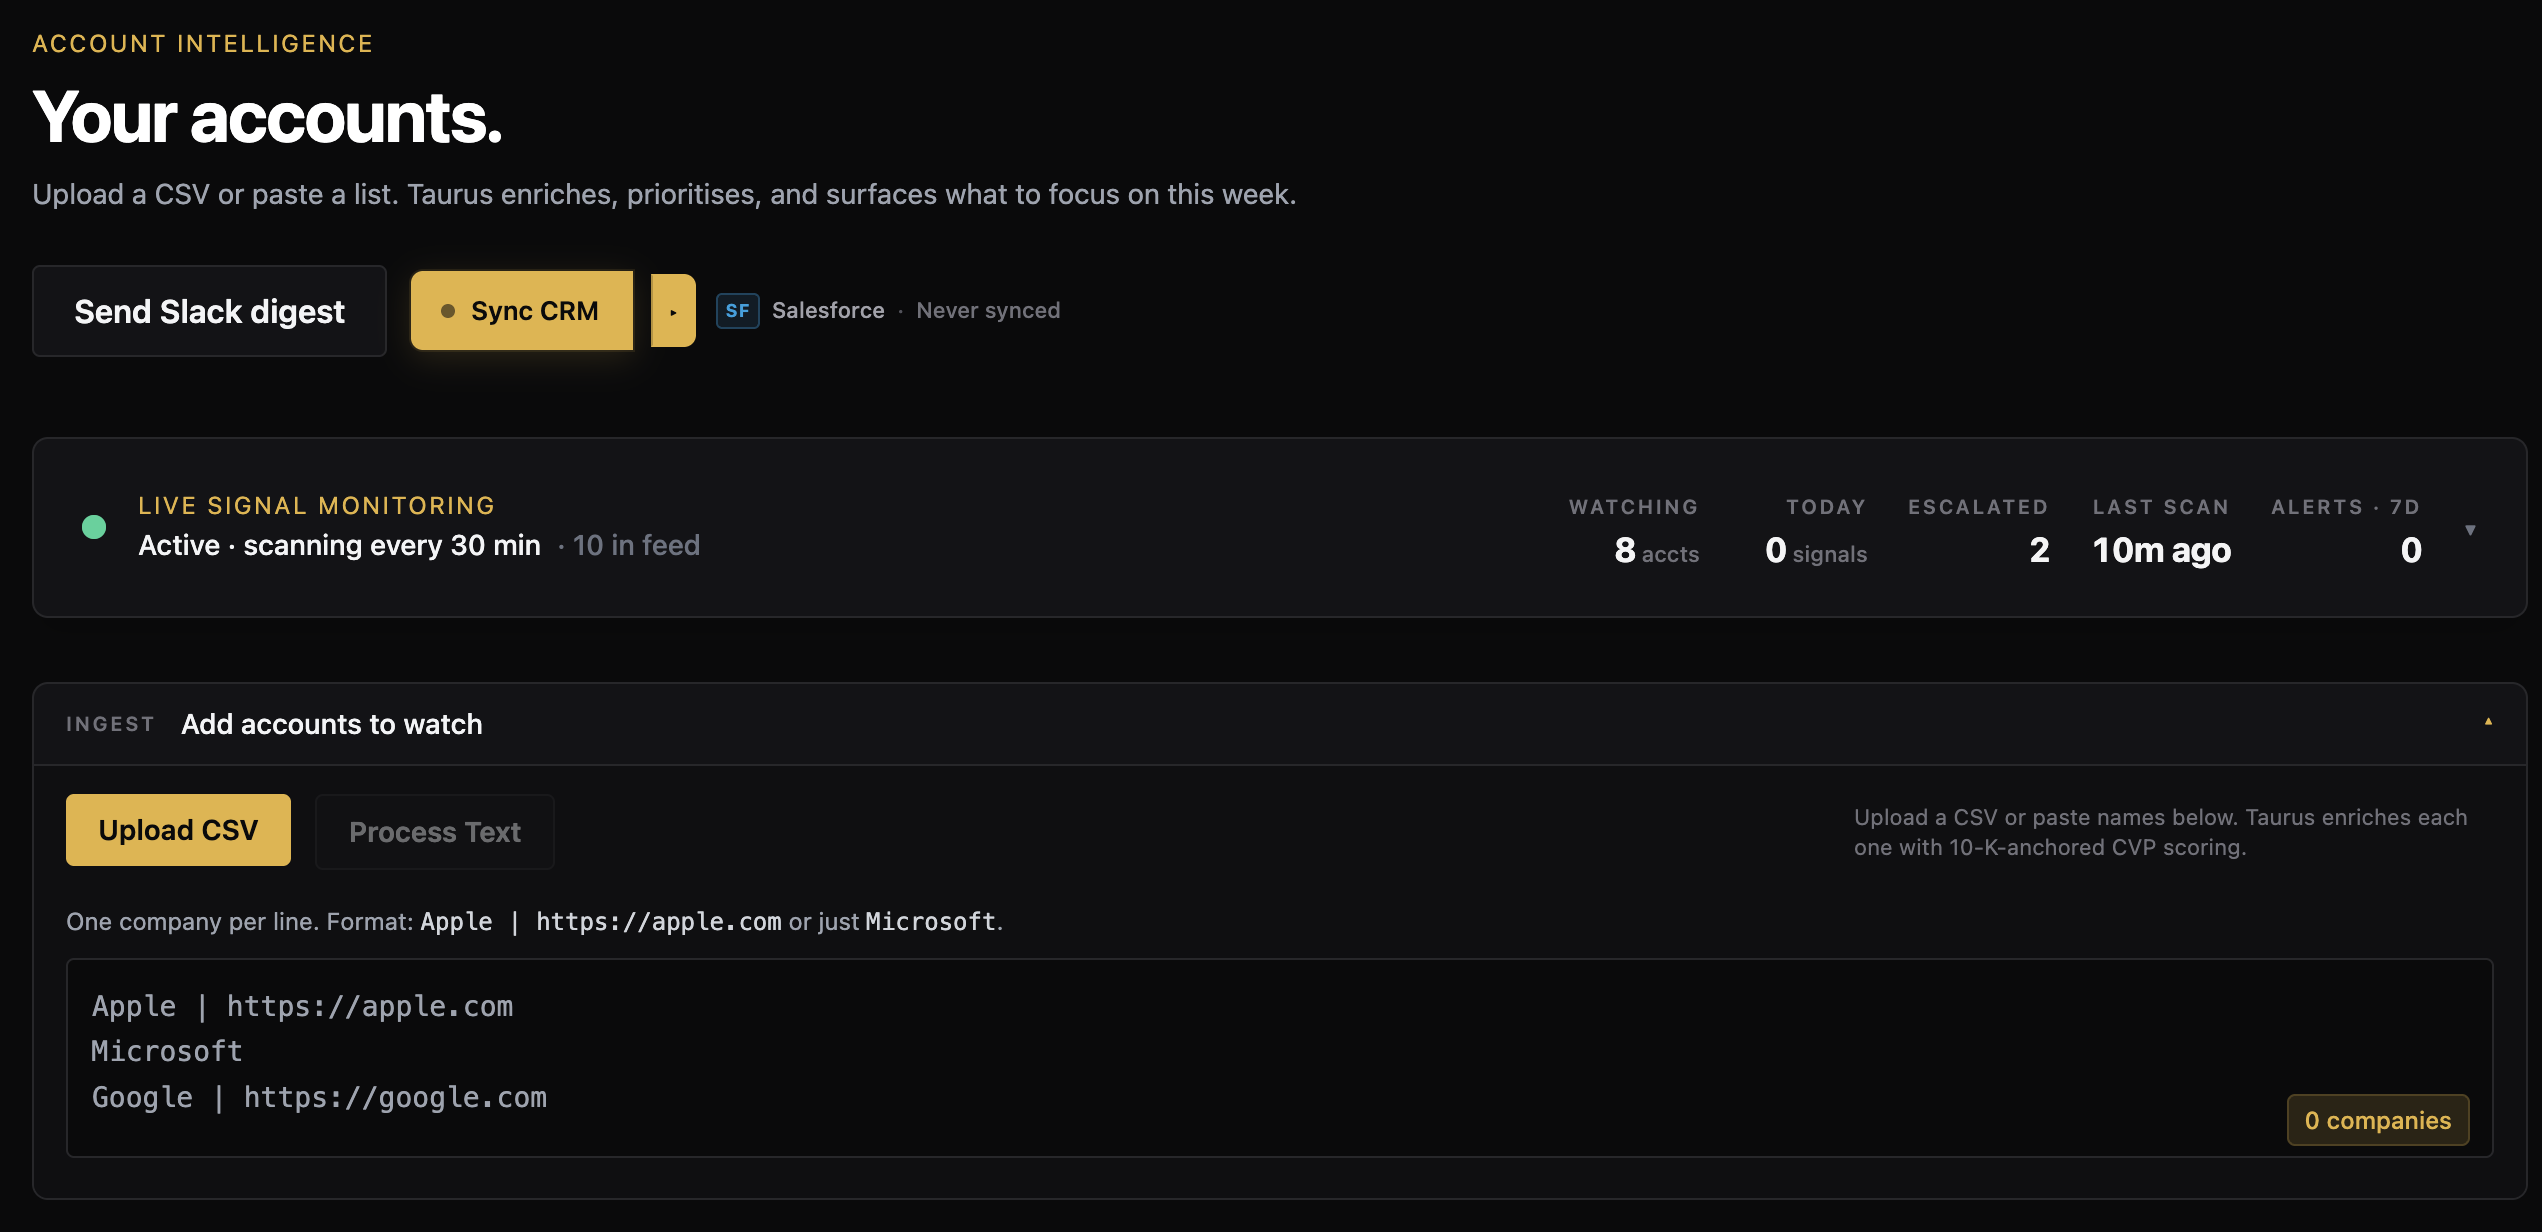Click the Active scanning every 30 min text
The image size is (2542, 1232).
(x=339, y=545)
